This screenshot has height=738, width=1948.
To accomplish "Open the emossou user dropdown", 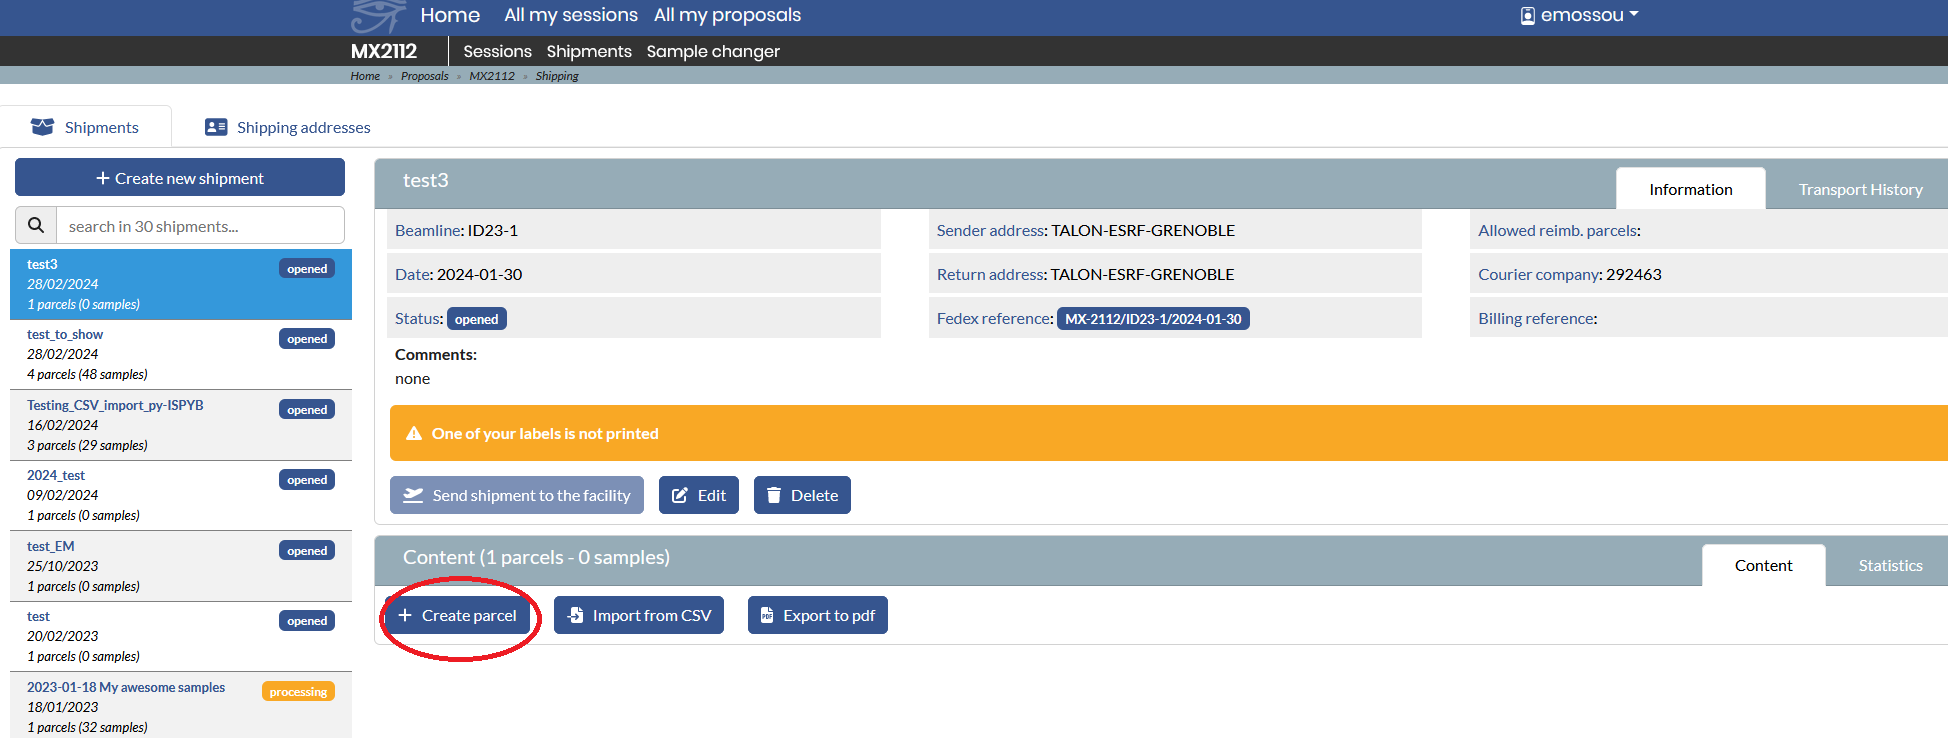I will click(x=1579, y=15).
